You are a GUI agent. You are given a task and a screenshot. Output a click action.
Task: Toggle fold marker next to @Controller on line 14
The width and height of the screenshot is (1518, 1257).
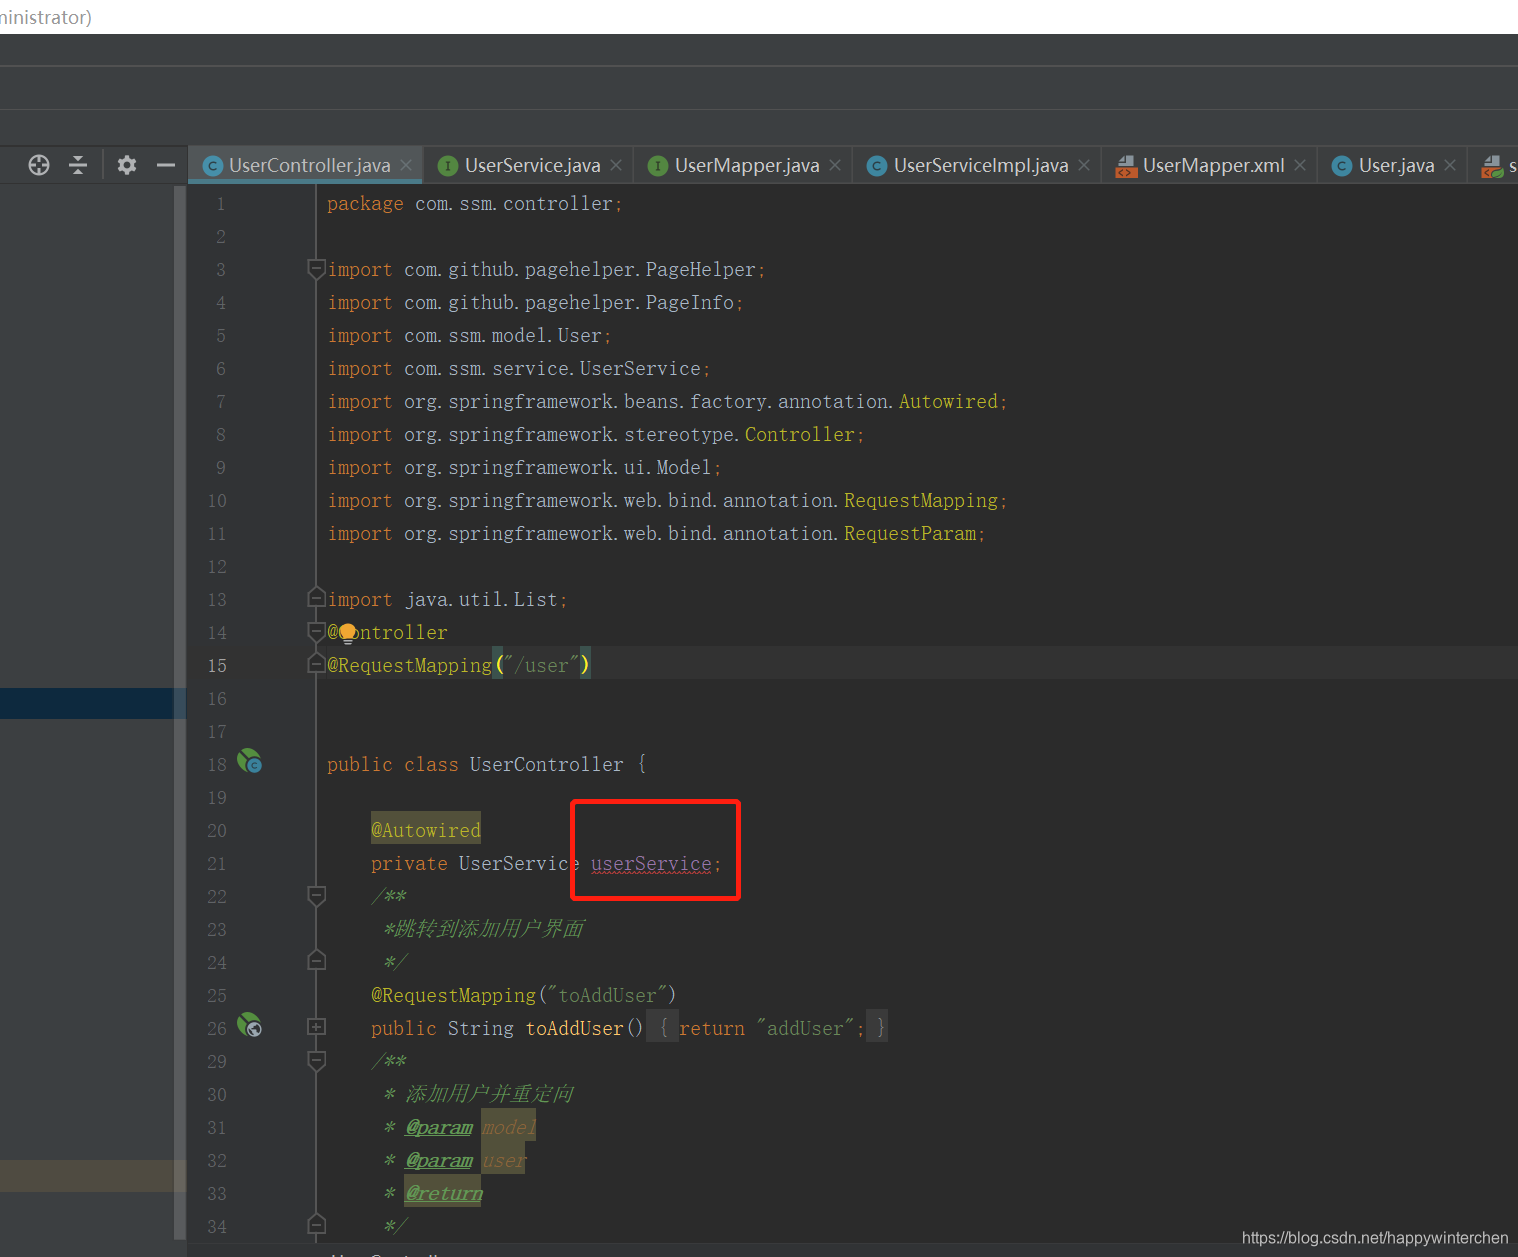[316, 631]
